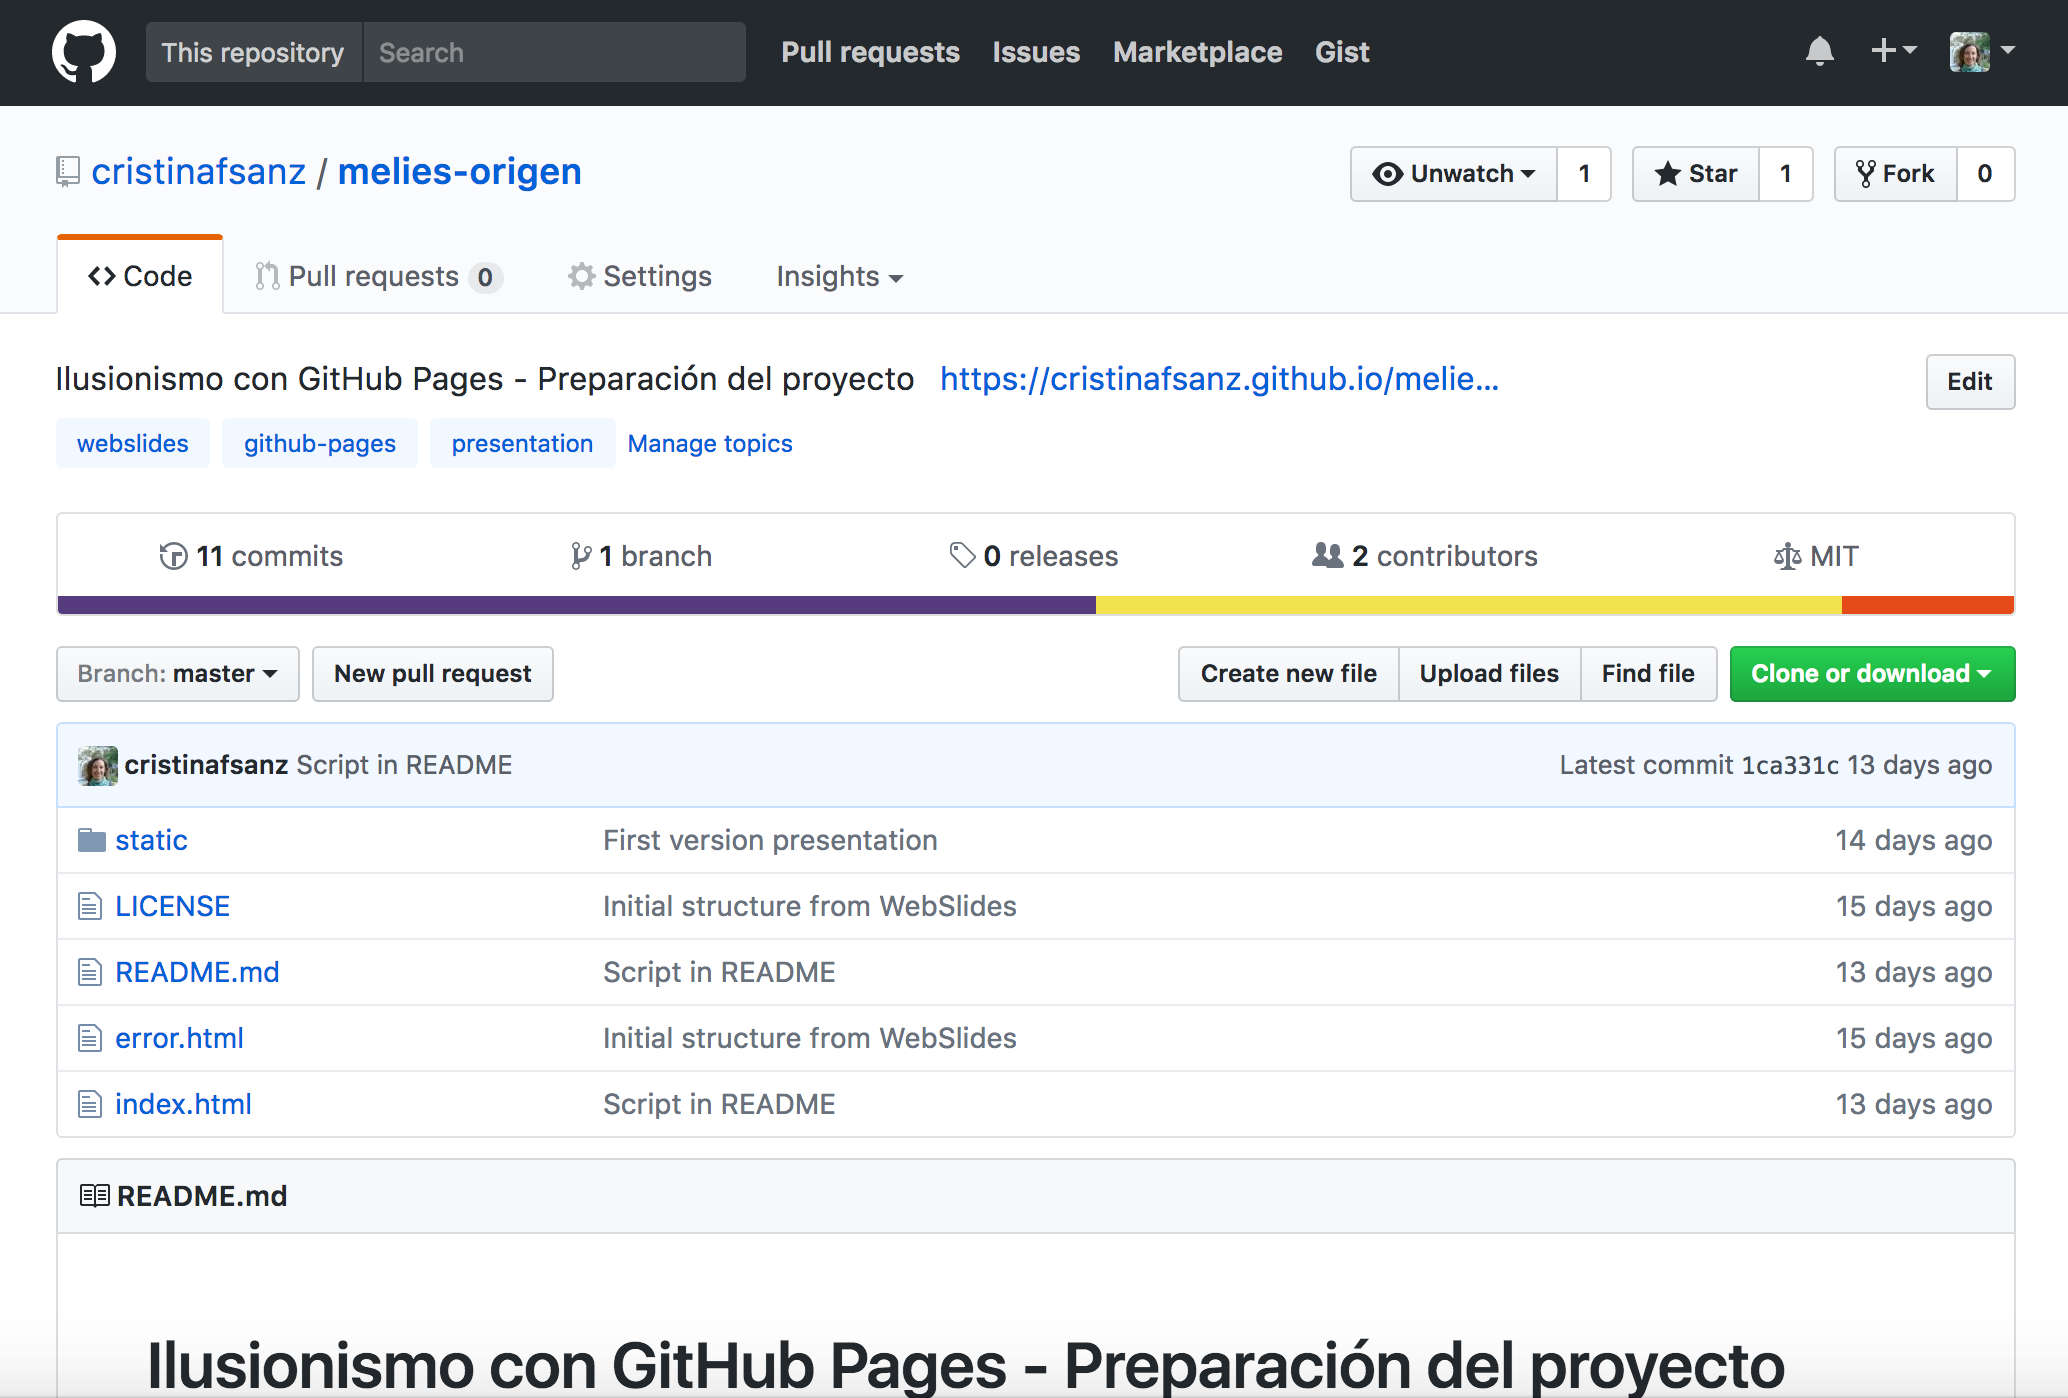2068x1398 pixels.
Task: Star the melies-origen repository
Action: click(x=1696, y=174)
